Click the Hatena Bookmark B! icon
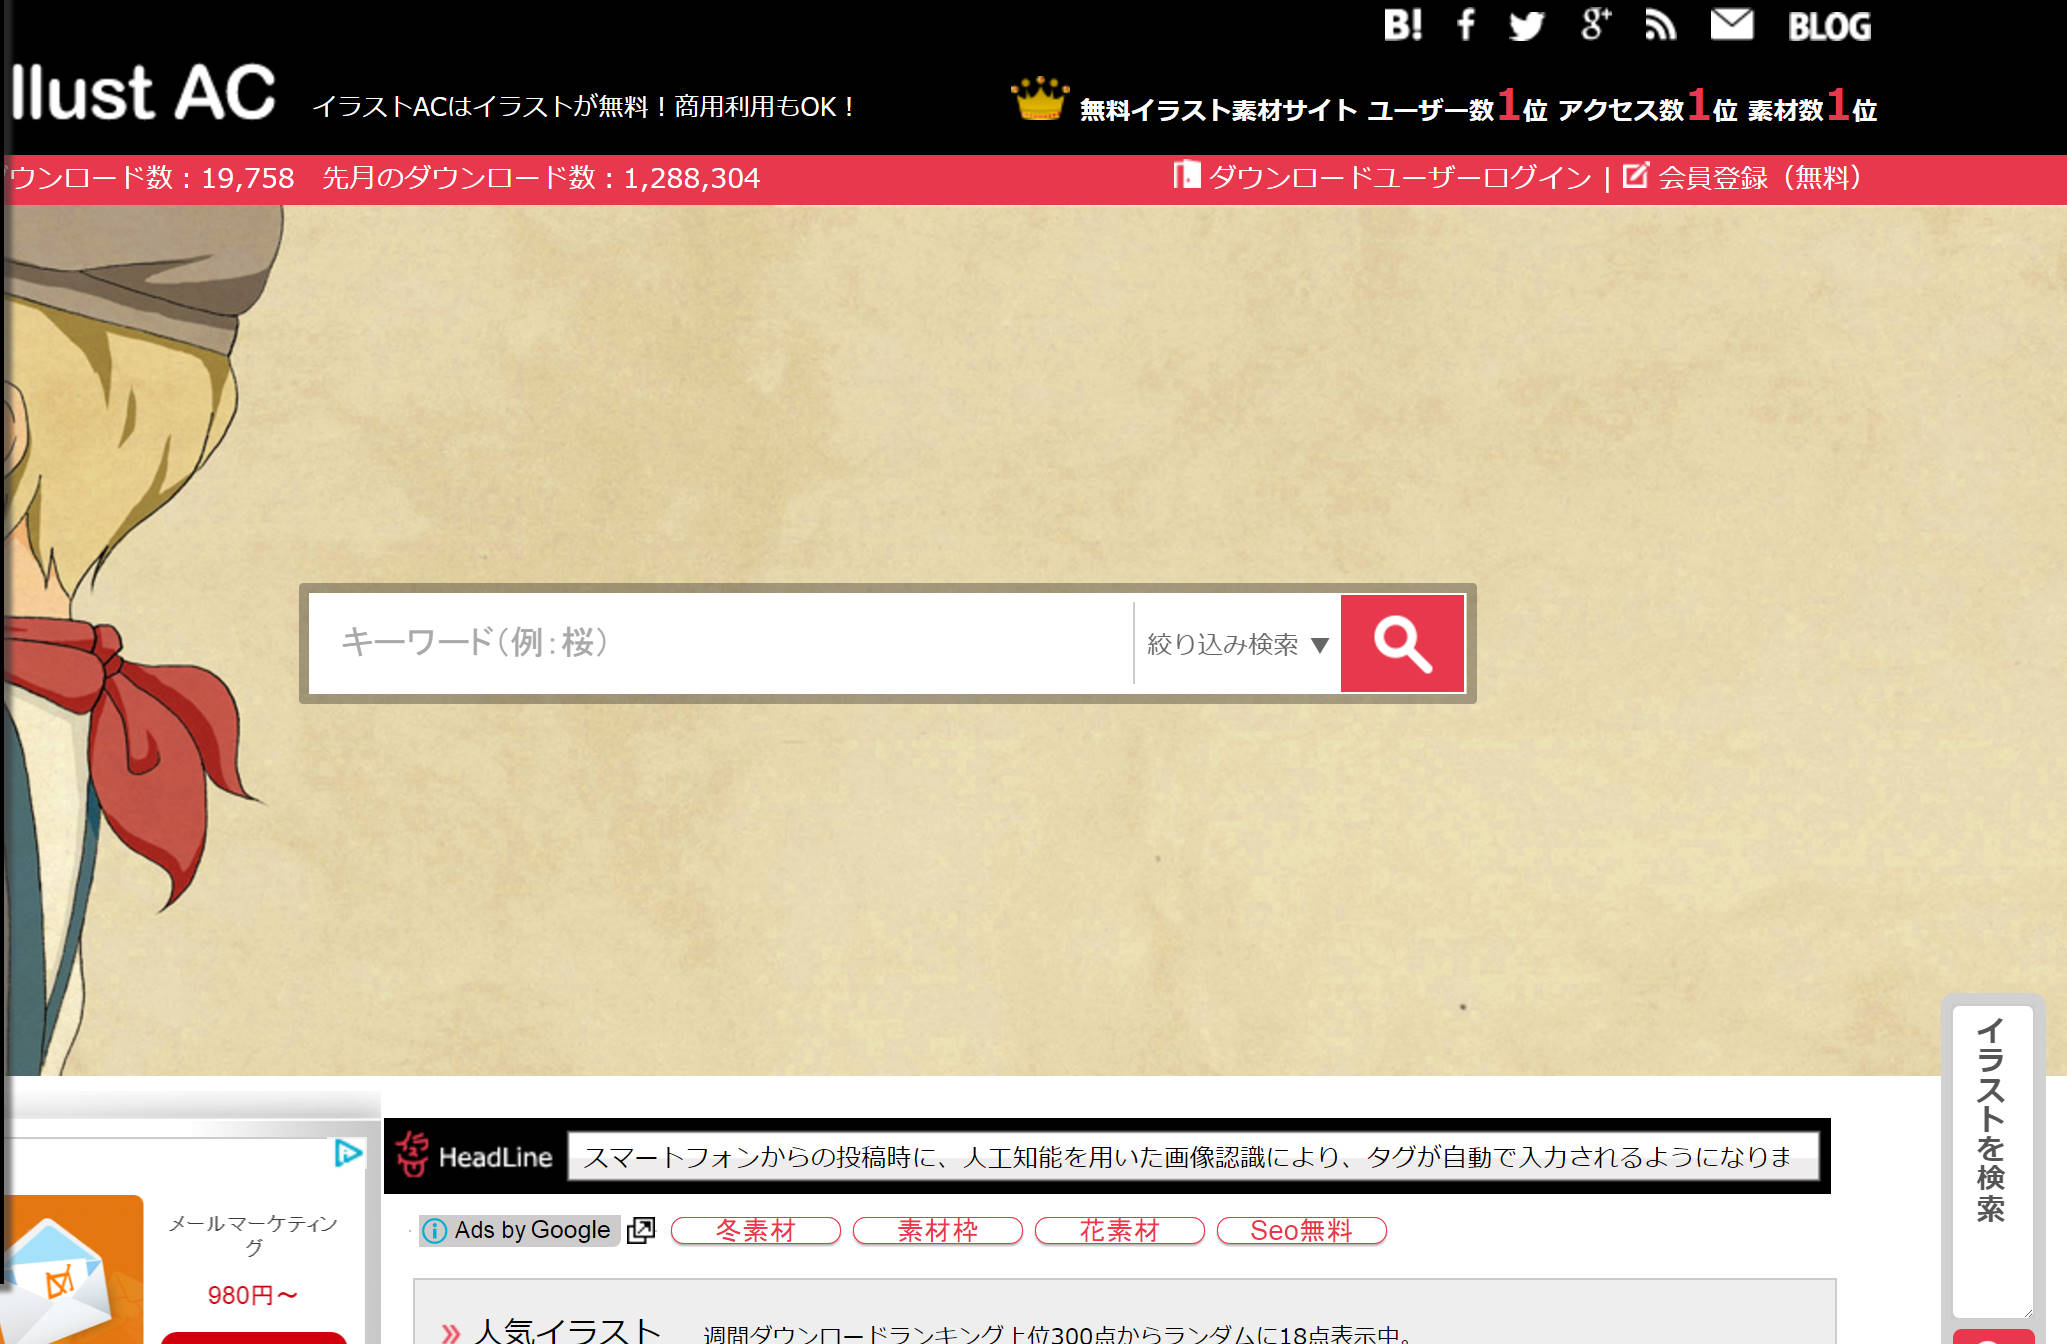This screenshot has width=2067, height=1344. click(1402, 25)
